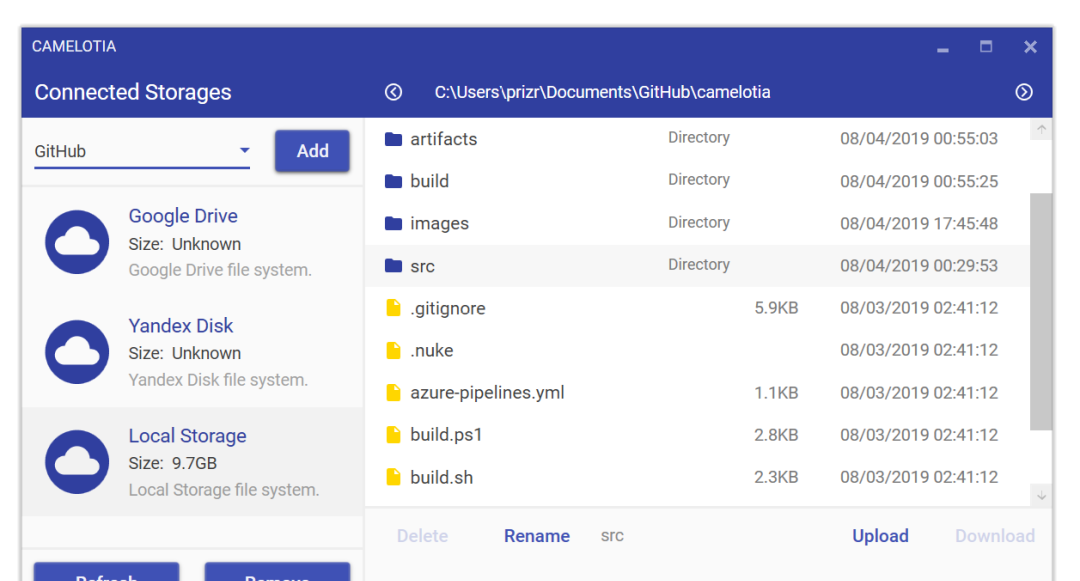Click the src folder icon
Viewport: 1080px width, 581px height.
[x=393, y=266]
